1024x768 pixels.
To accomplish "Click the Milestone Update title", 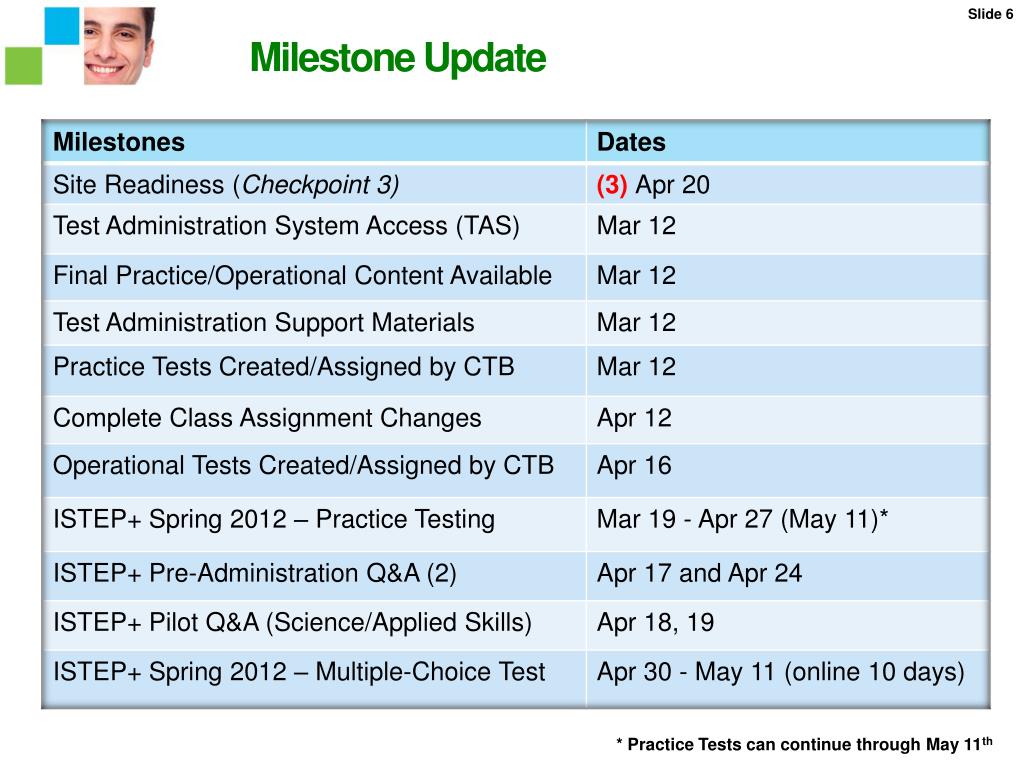I will [x=398, y=58].
